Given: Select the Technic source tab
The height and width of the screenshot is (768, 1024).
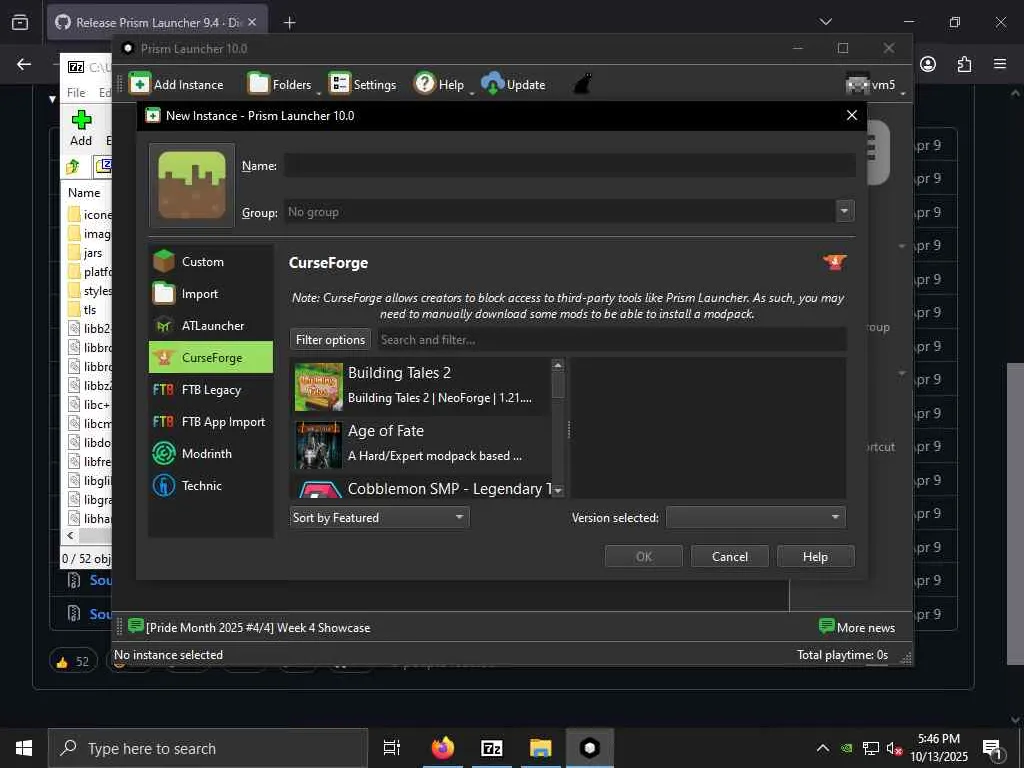Looking at the screenshot, I should (x=211, y=485).
